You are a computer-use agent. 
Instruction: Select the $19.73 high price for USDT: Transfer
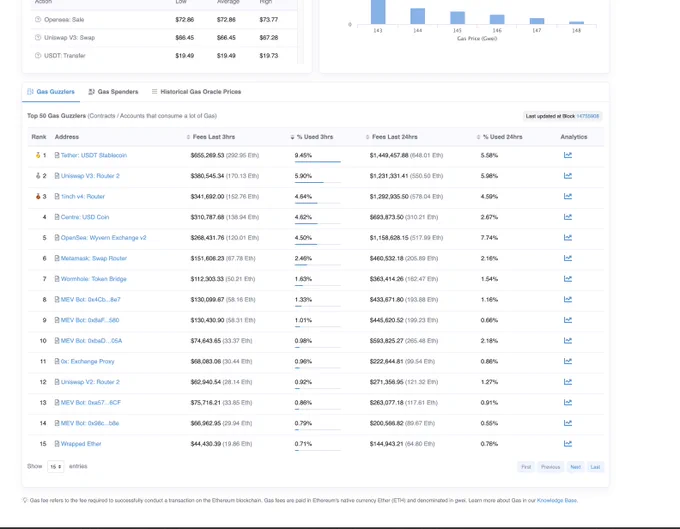(268, 56)
